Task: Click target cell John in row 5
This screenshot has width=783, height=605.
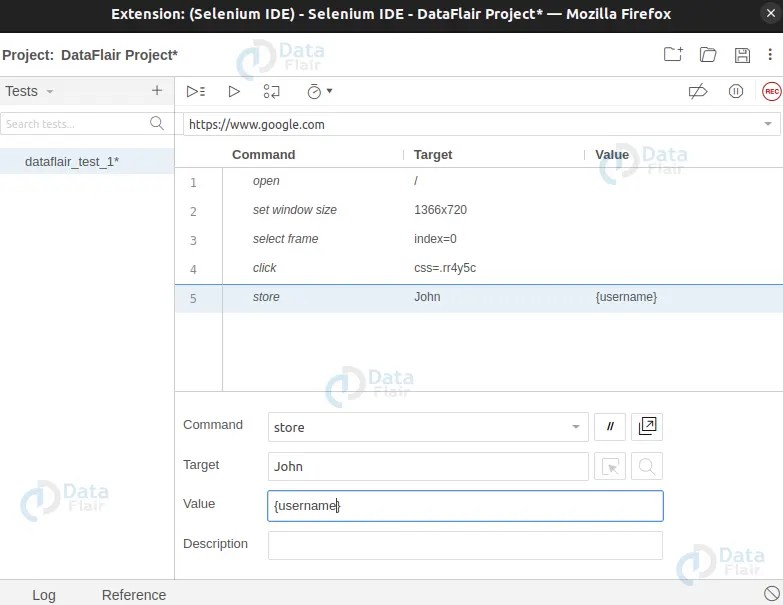Action: coord(427,297)
